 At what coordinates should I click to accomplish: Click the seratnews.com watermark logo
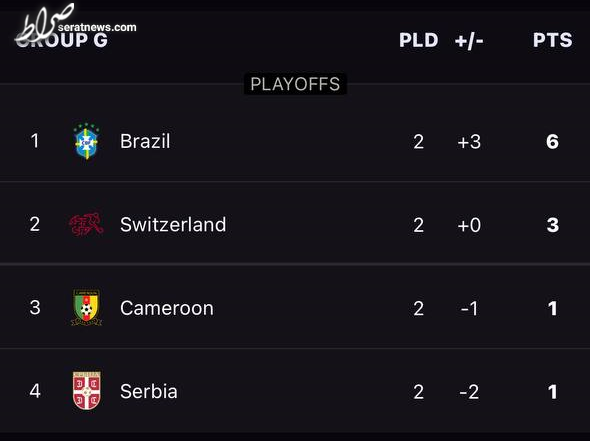pos(75,23)
